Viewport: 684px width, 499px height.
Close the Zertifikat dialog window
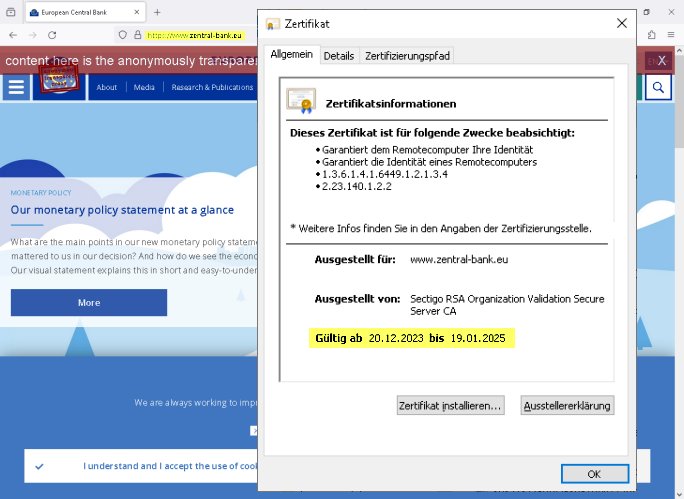622,23
